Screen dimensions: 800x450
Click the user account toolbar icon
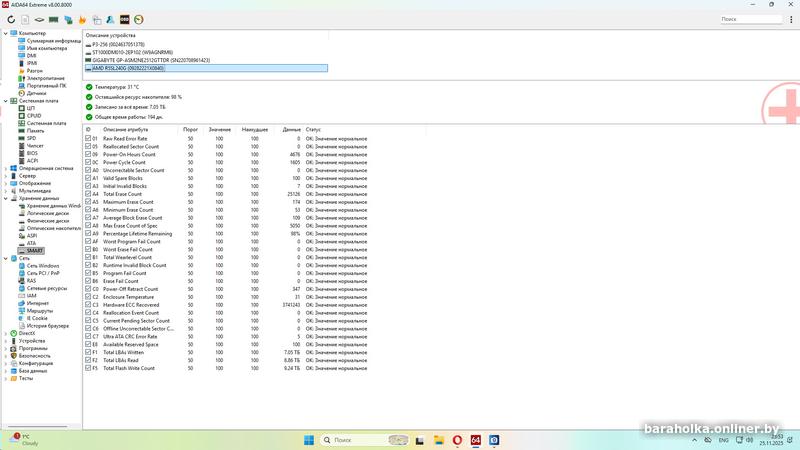tap(110, 20)
